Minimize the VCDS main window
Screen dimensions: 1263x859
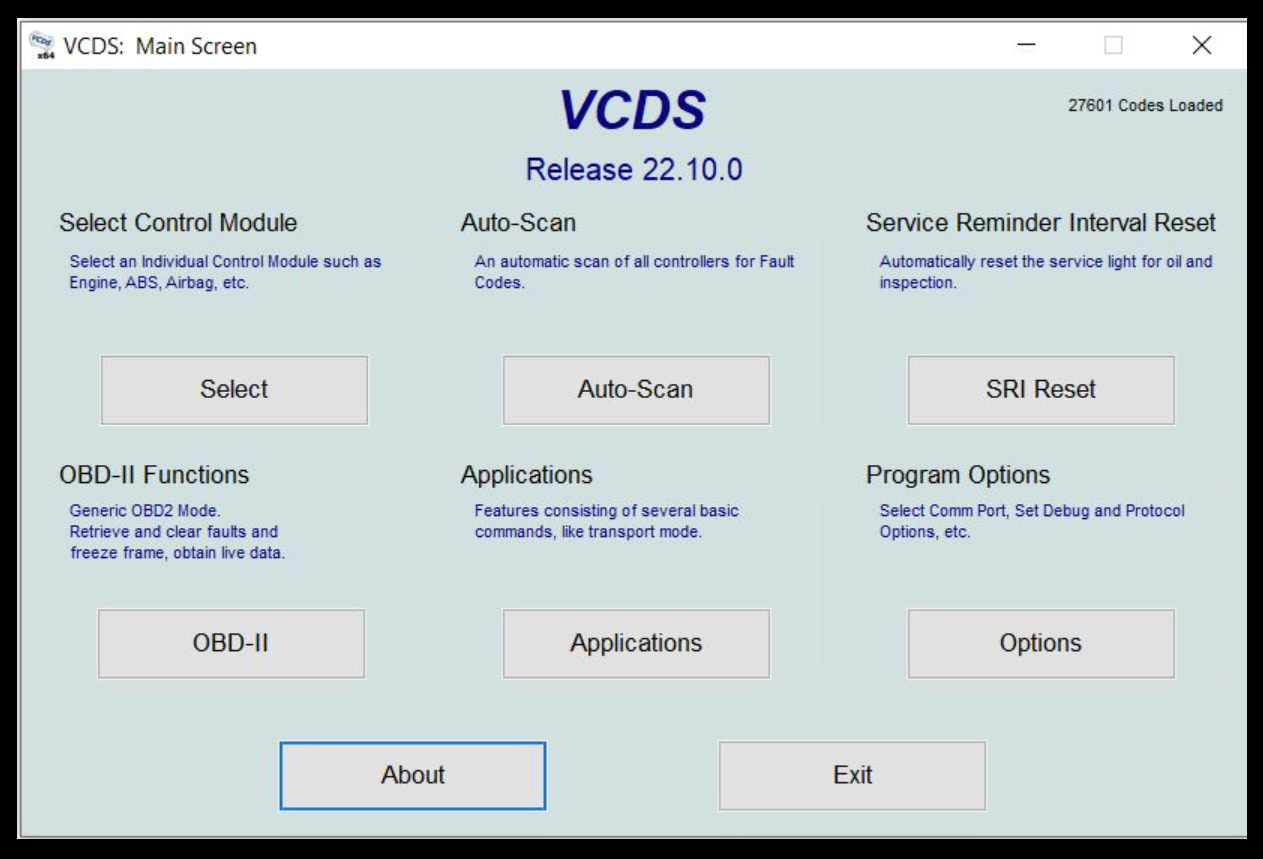1026,45
